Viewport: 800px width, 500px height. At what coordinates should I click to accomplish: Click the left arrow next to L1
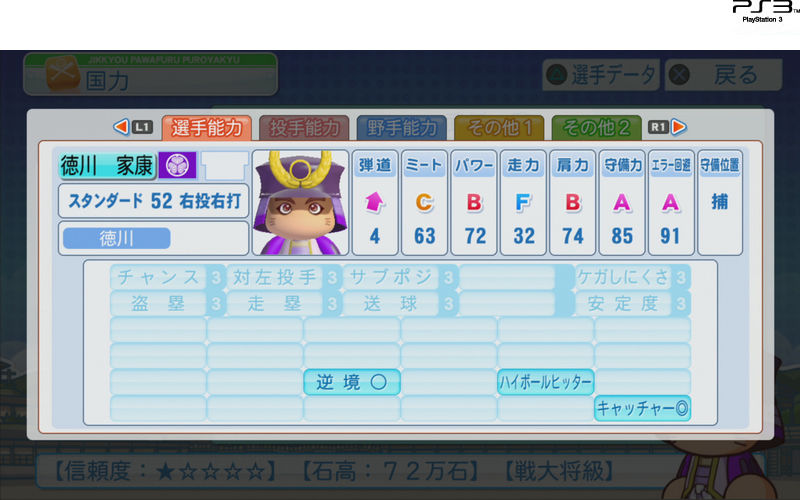click(x=121, y=127)
